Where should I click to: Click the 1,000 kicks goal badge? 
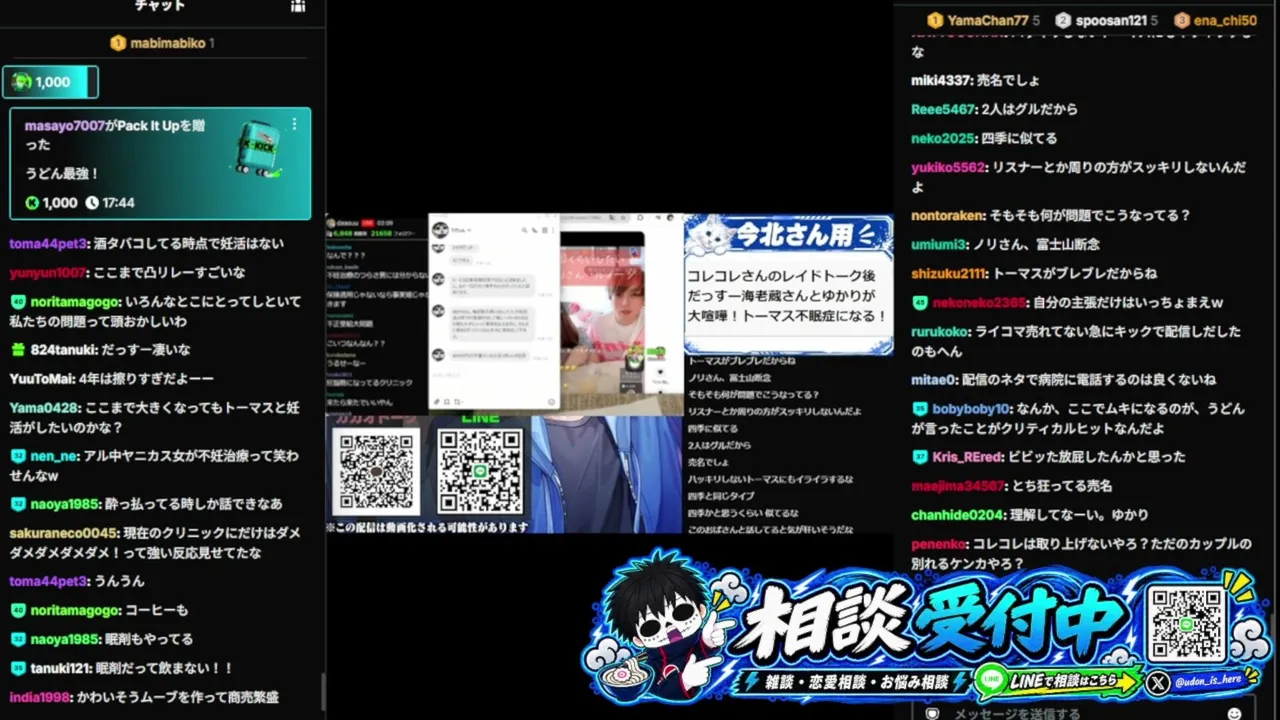50,82
